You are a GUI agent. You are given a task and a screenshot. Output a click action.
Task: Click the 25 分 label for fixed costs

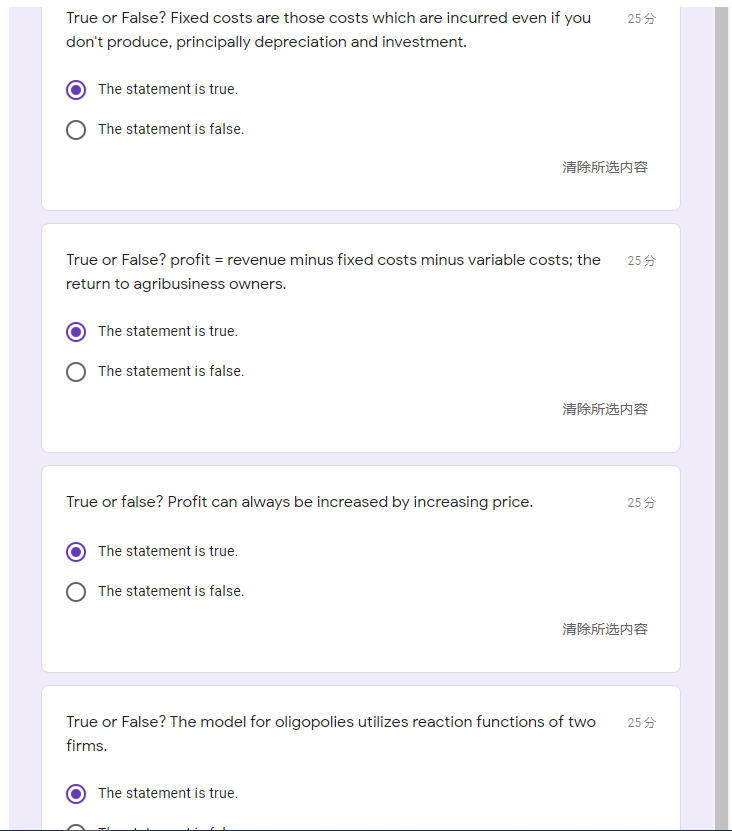[x=641, y=19]
